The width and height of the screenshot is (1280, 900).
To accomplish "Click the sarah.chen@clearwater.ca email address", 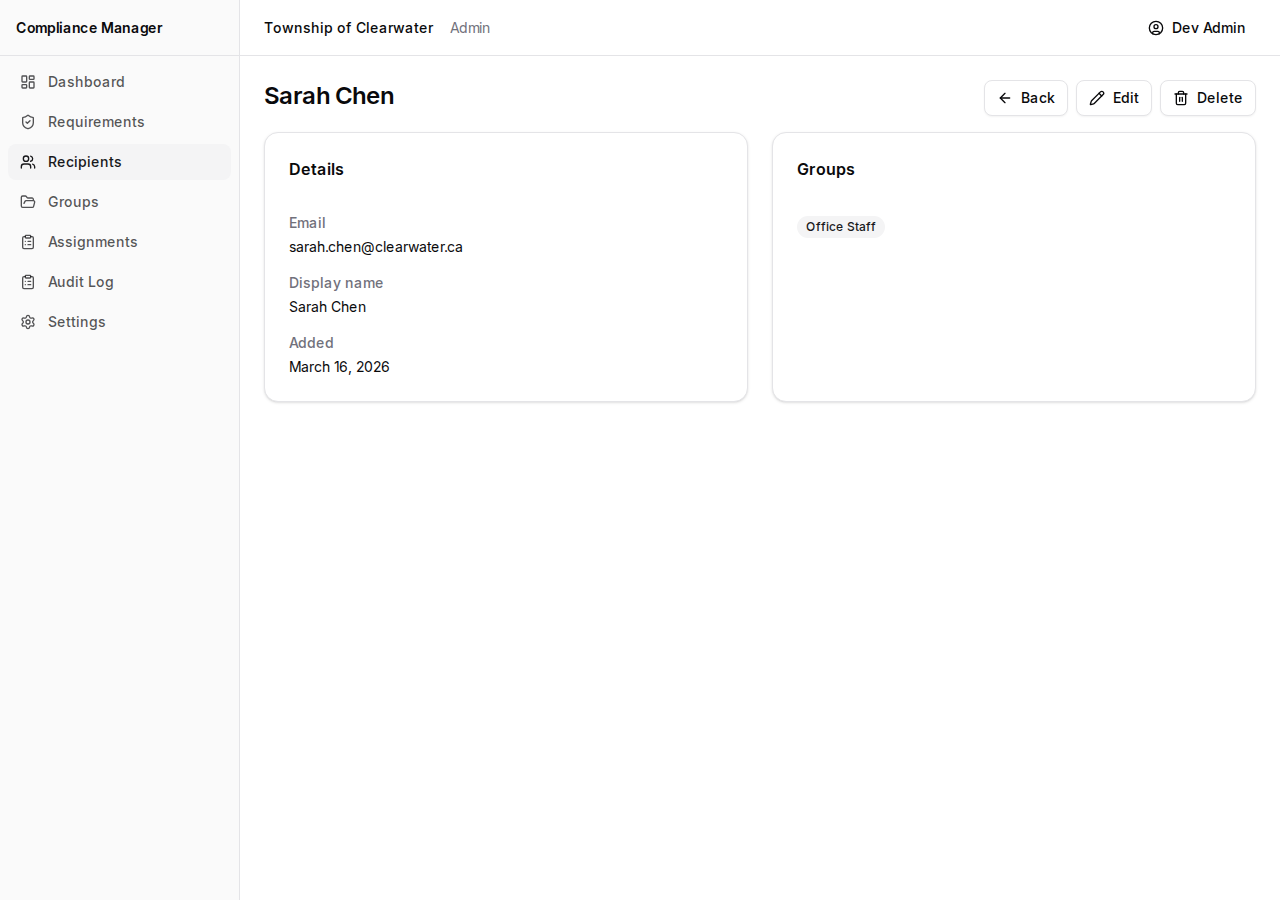I will click(376, 247).
